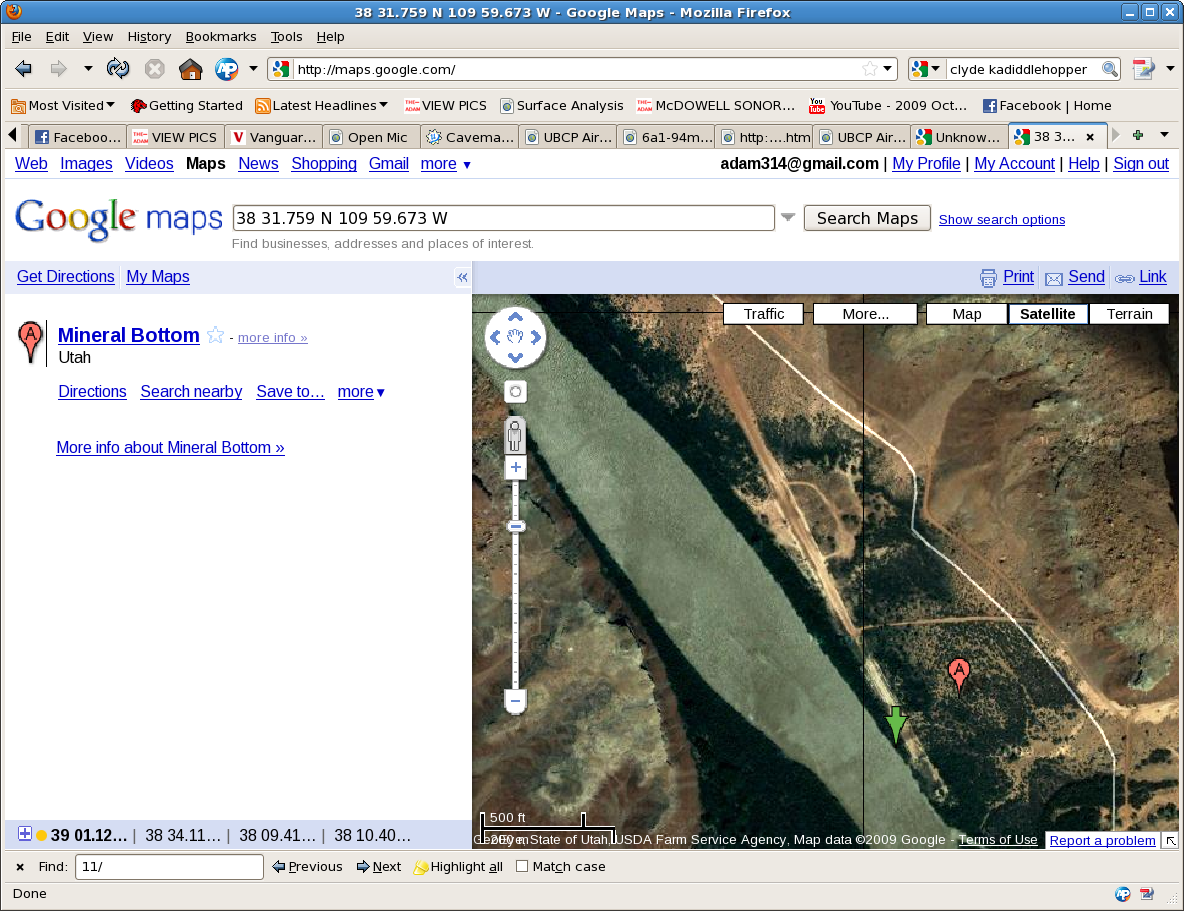Toggle the Traffic layer on the map
The height and width of the screenshot is (911, 1184).
click(x=764, y=314)
